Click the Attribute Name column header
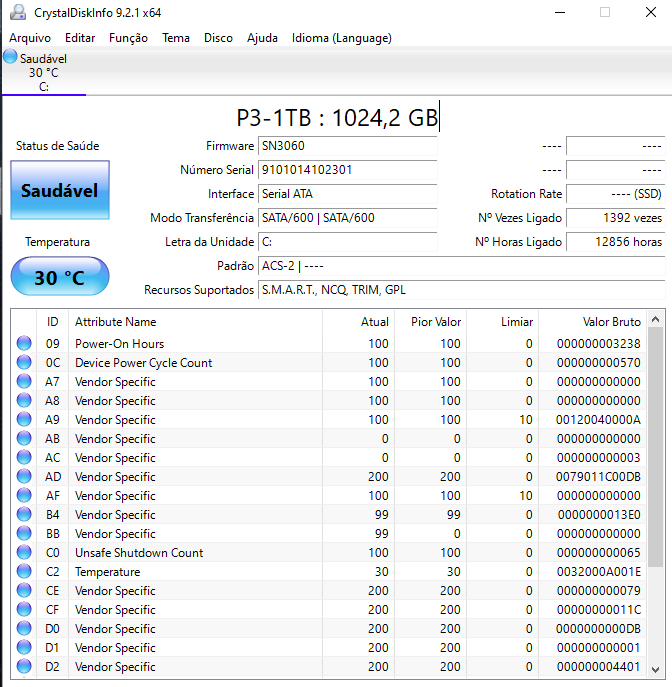The height and width of the screenshot is (687, 672). 195,322
